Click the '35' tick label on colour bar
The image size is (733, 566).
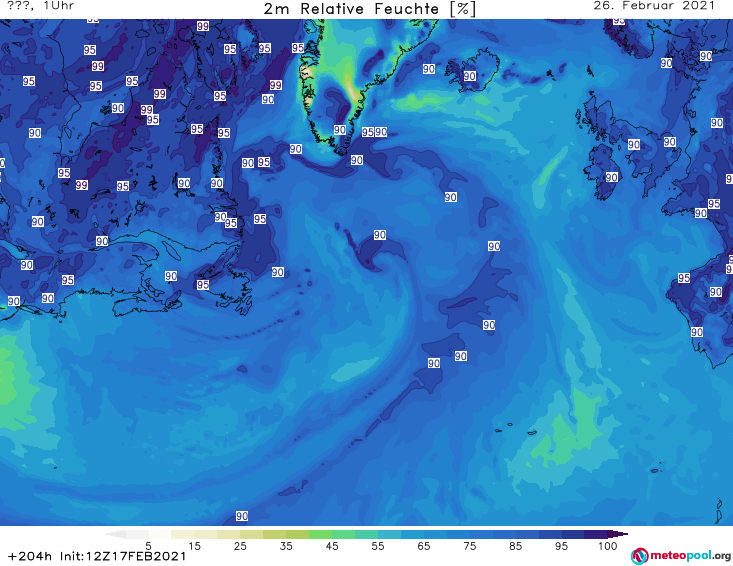click(286, 546)
